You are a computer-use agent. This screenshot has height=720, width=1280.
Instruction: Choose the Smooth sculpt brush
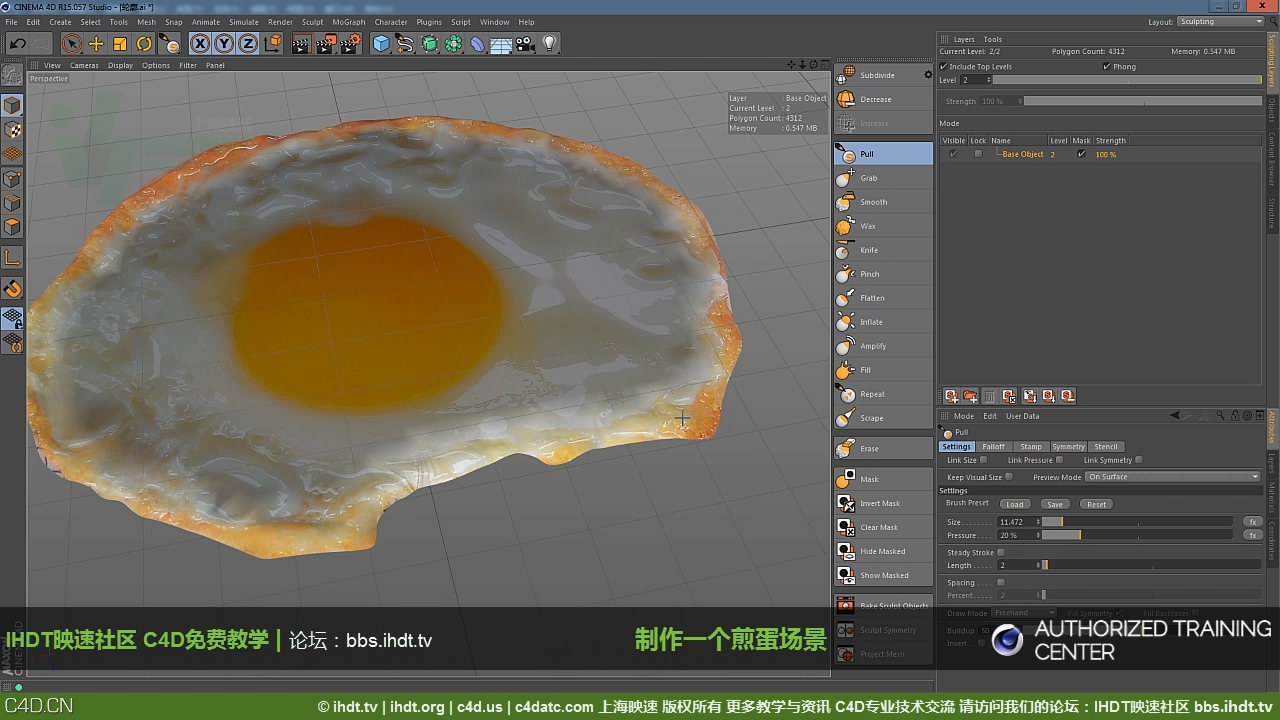(x=884, y=202)
